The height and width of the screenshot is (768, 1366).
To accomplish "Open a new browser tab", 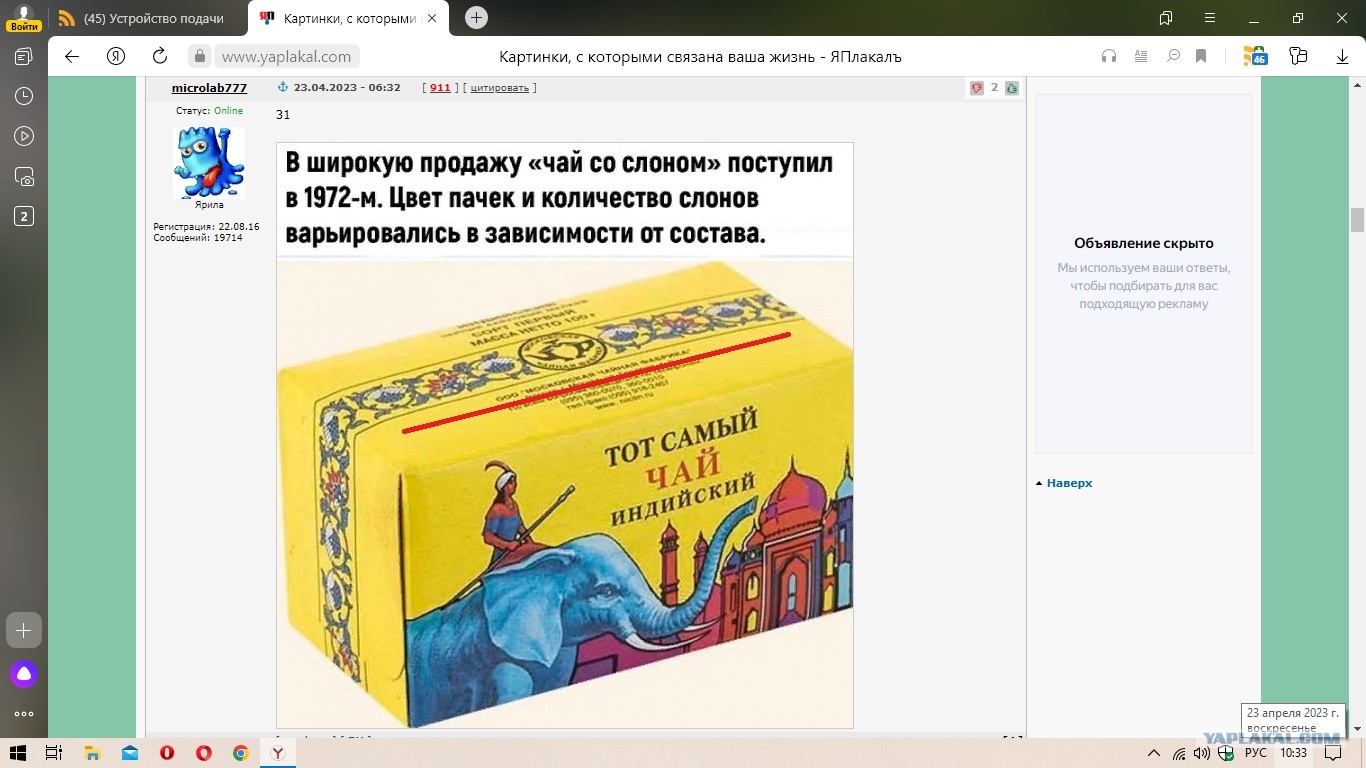I will [477, 17].
